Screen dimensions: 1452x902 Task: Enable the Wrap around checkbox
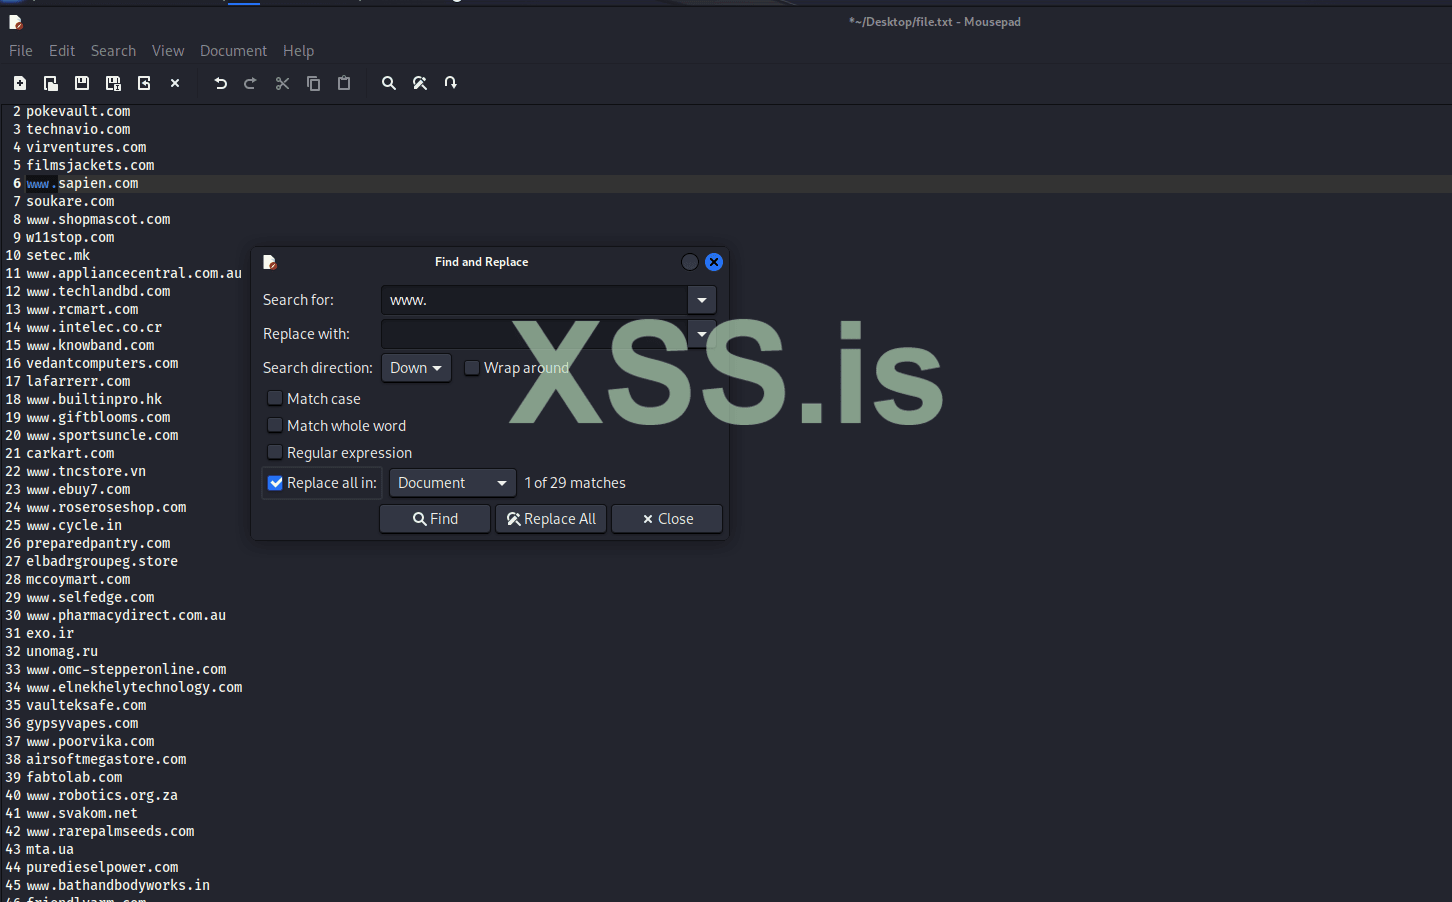[472, 368]
